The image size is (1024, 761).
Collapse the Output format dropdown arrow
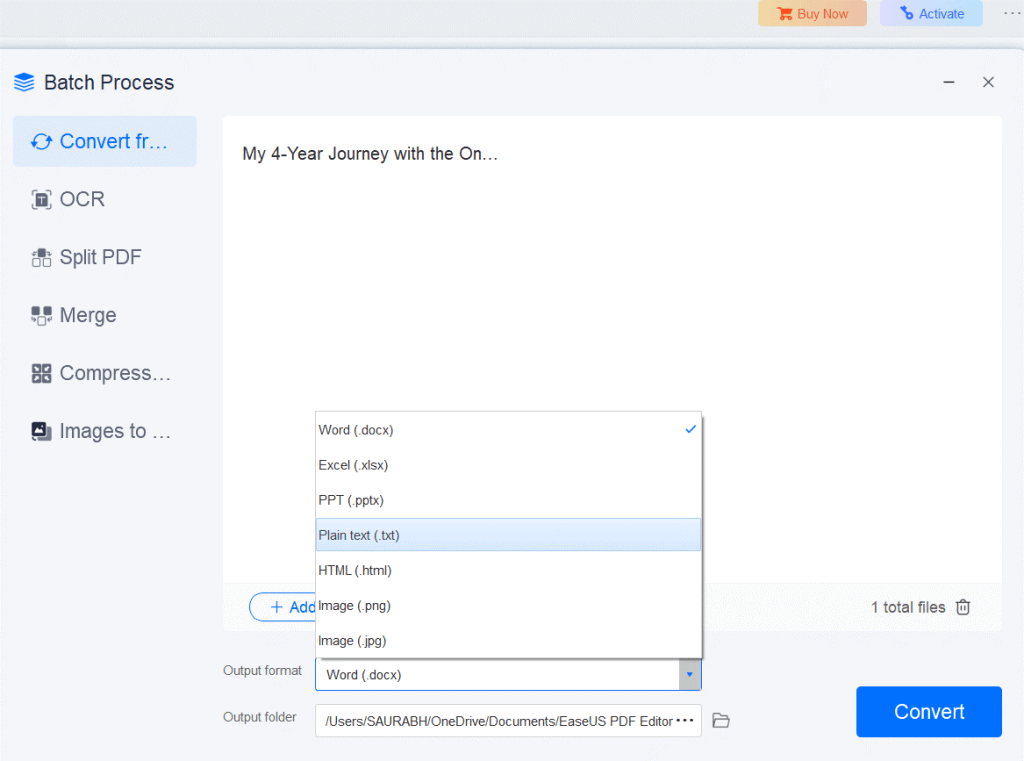click(x=690, y=675)
